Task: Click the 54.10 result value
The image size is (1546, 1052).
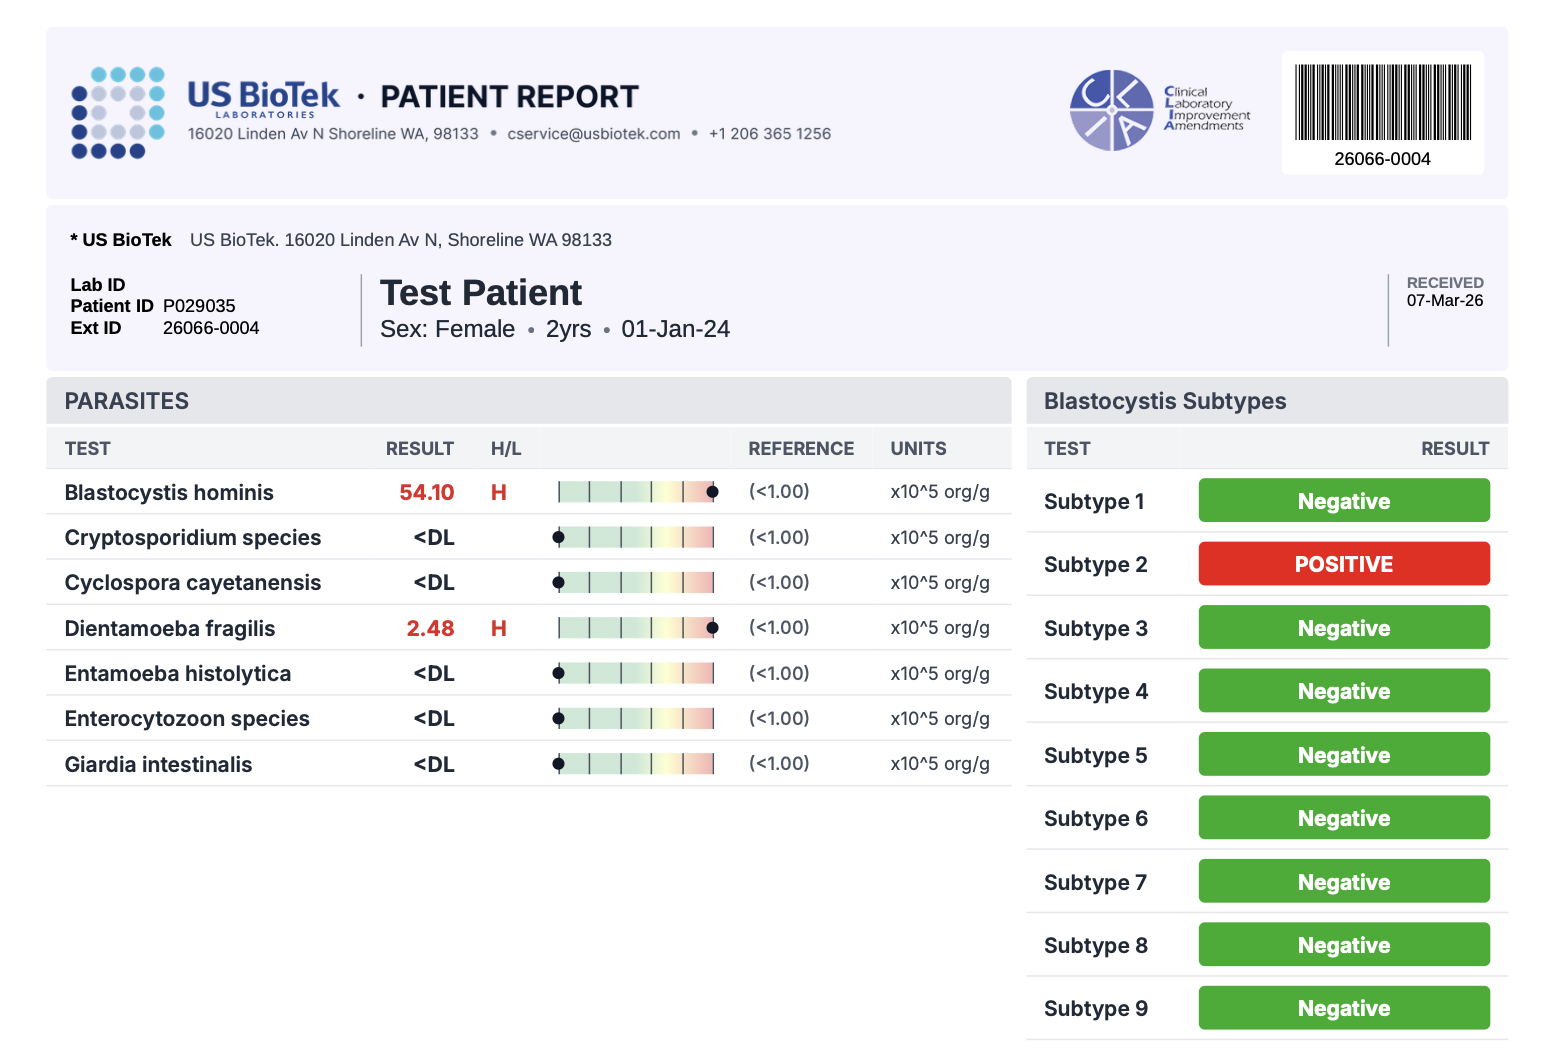Action: (x=426, y=493)
